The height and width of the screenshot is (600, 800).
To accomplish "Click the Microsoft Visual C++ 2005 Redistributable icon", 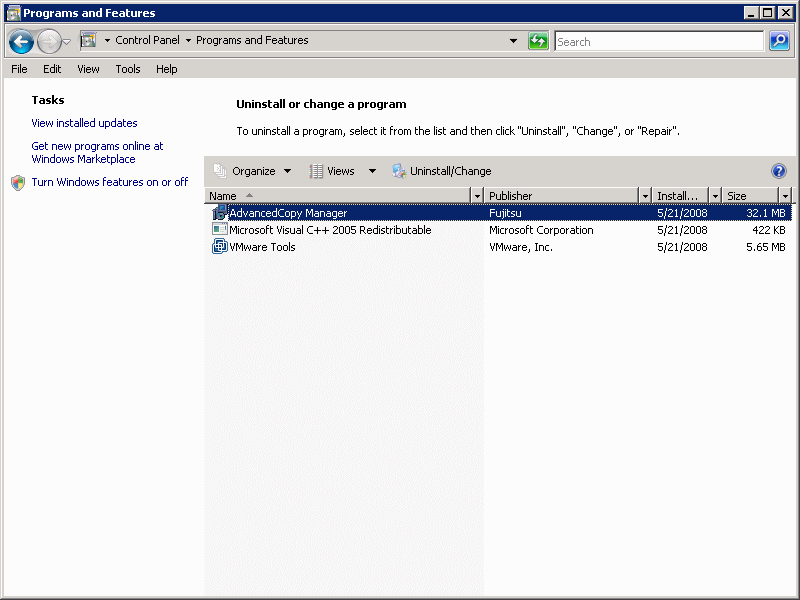I will 220,230.
